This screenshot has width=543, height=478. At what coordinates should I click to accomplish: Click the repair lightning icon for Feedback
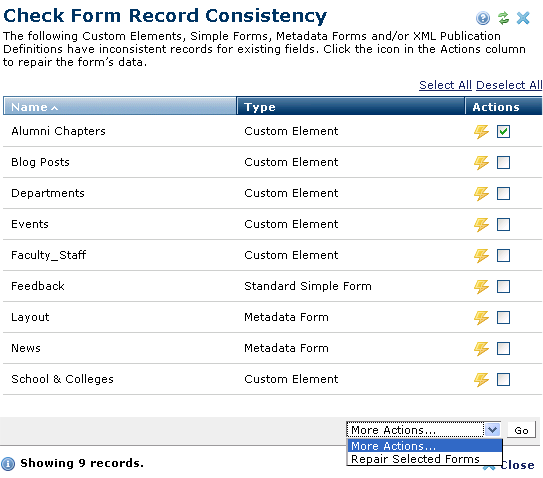click(481, 286)
